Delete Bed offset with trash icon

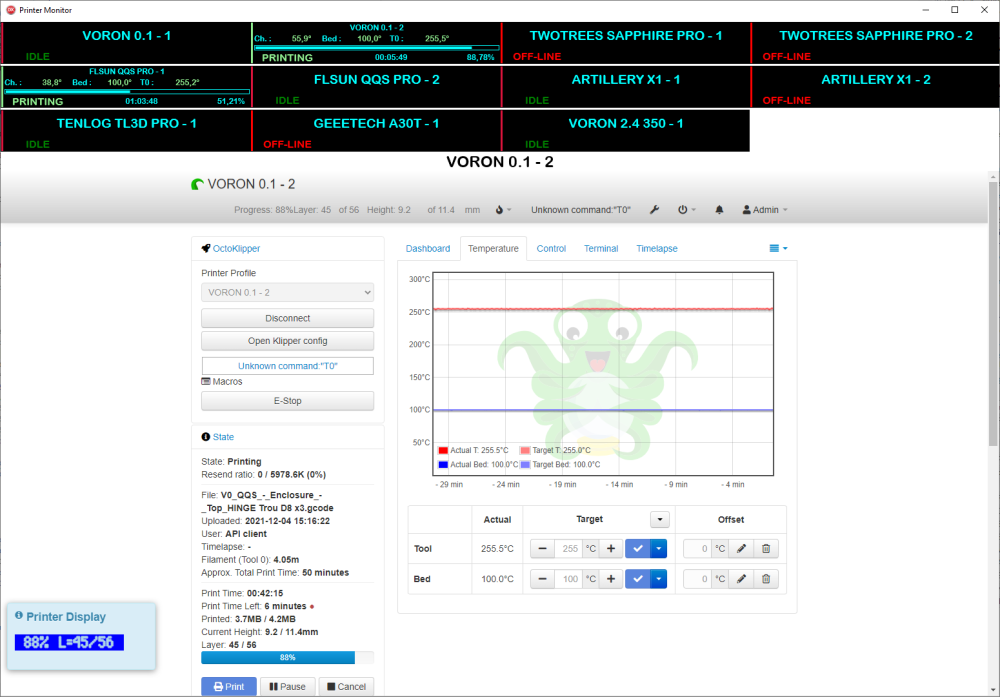766,579
